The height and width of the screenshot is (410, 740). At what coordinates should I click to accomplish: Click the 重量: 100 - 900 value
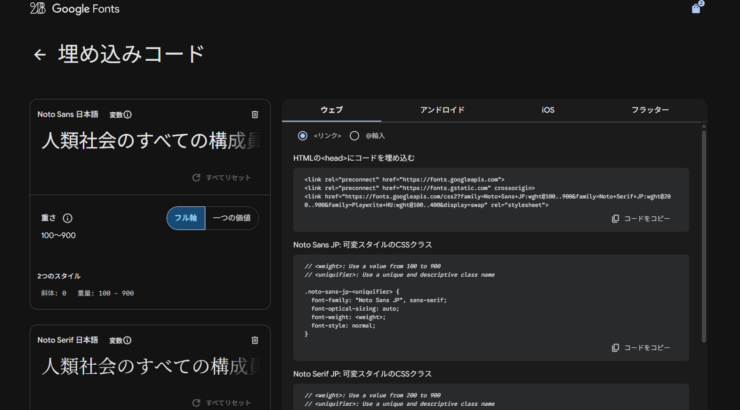pyautogui.click(x=106, y=293)
